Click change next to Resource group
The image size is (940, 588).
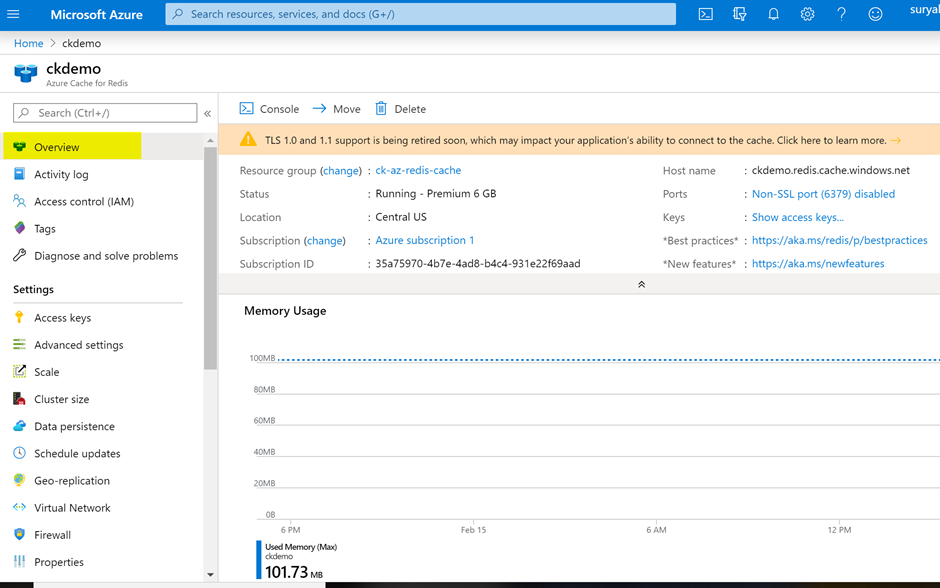(x=341, y=171)
